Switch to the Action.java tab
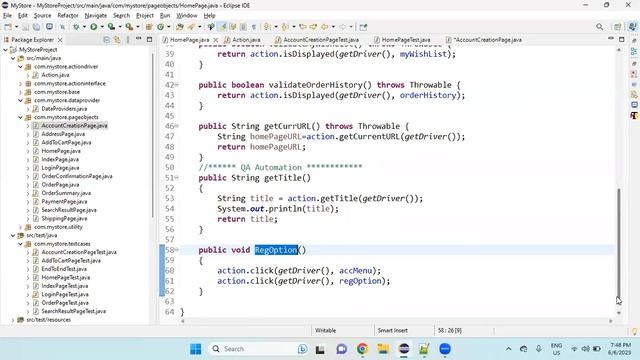640x360 pixels. pos(246,40)
